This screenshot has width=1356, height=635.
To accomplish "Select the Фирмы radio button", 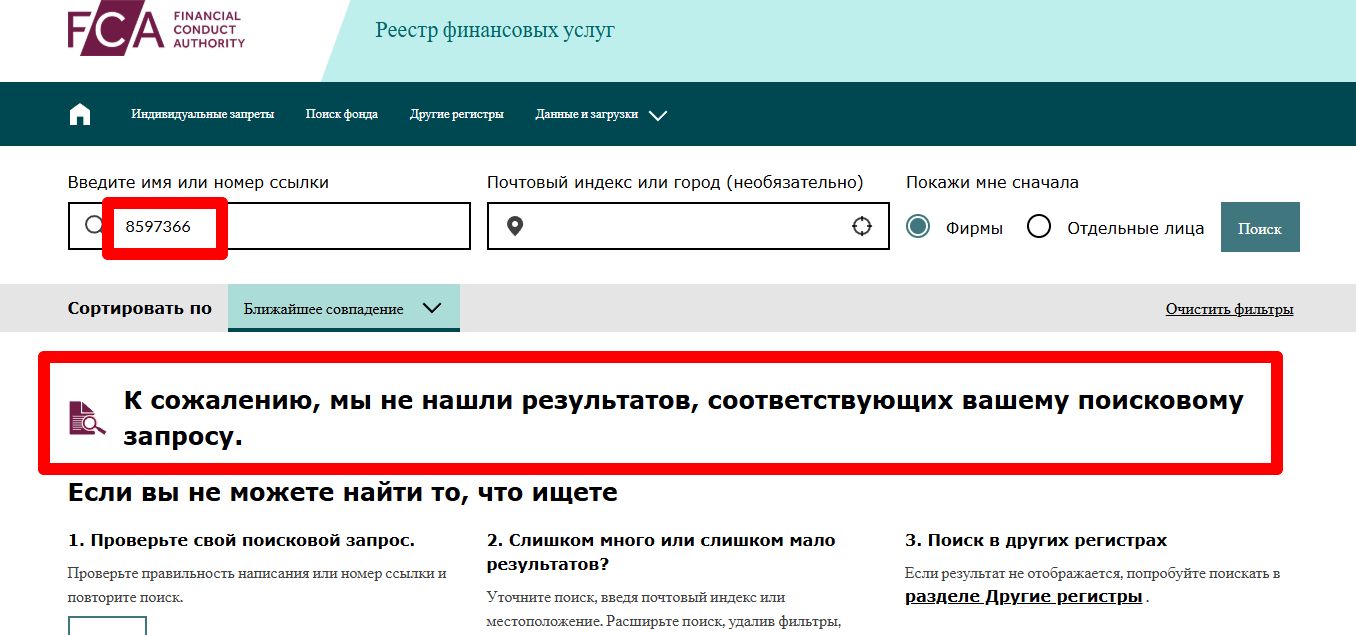I will click(918, 227).
